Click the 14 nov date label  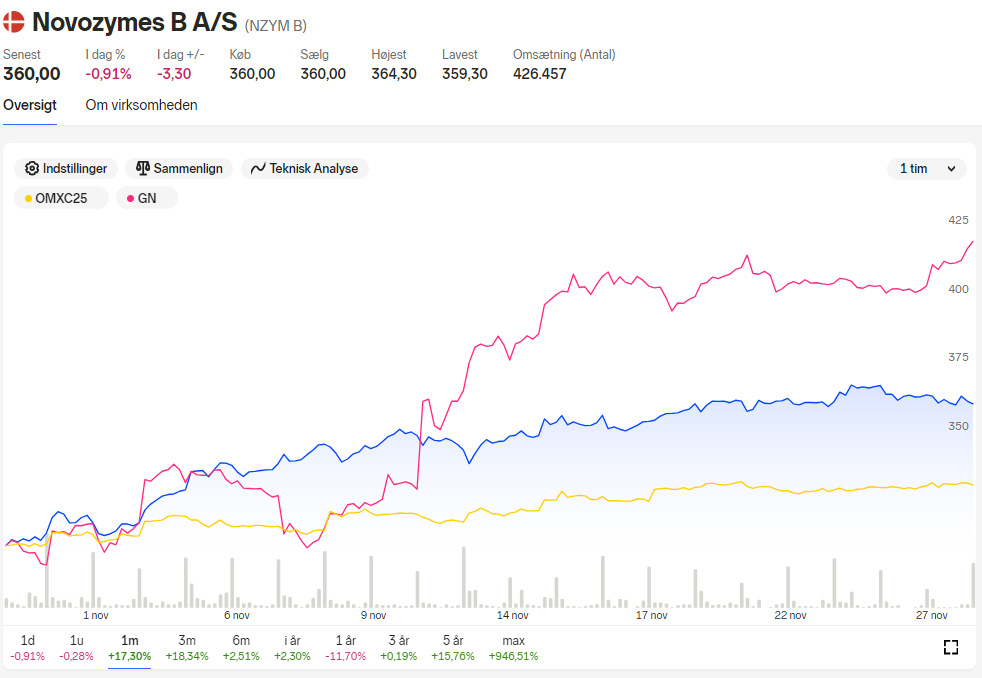coord(512,615)
